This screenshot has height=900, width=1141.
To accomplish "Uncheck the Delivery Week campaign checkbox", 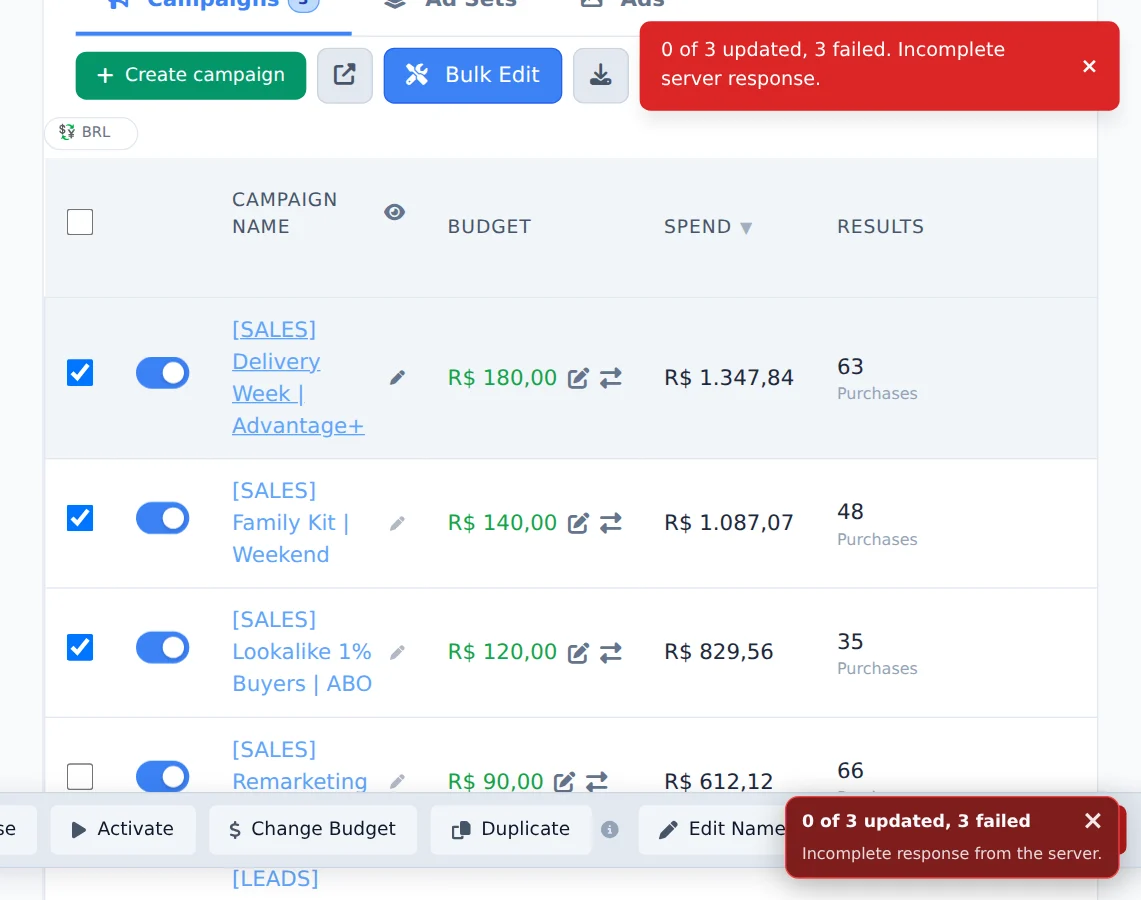I will (x=80, y=373).
